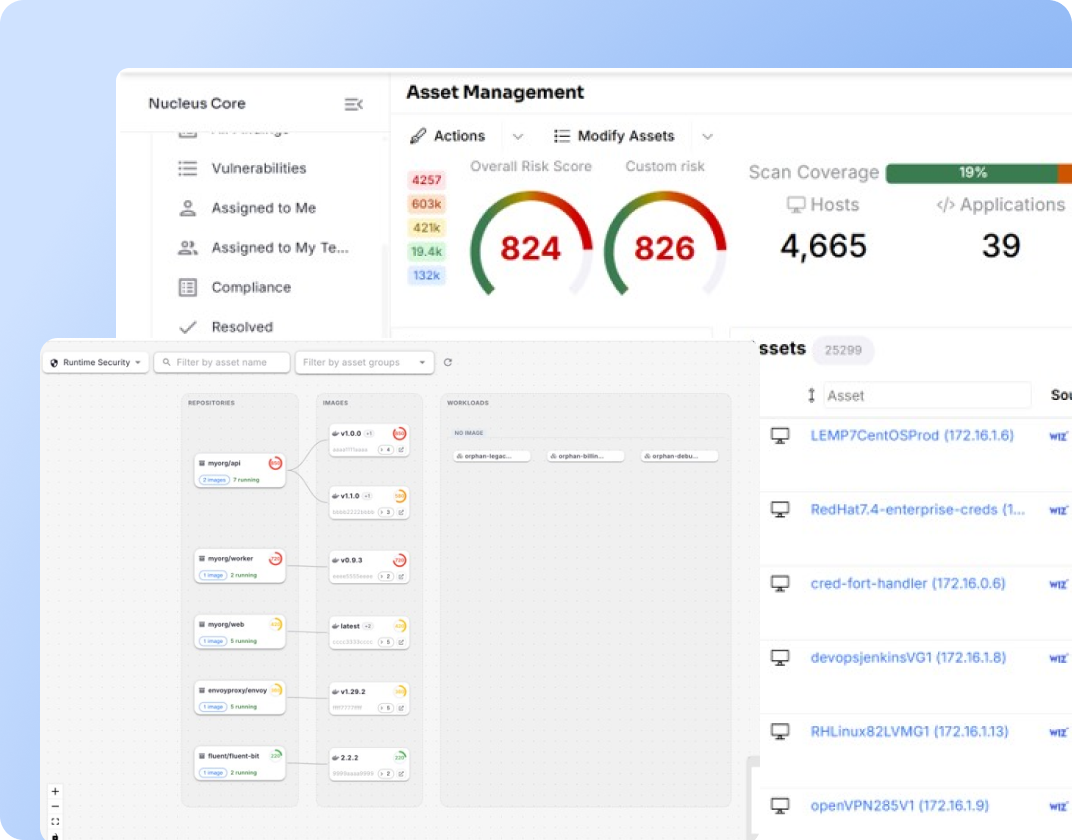The width and height of the screenshot is (1072, 840).
Task: Click the risk score ring on myorg/worker
Action: coord(275,559)
